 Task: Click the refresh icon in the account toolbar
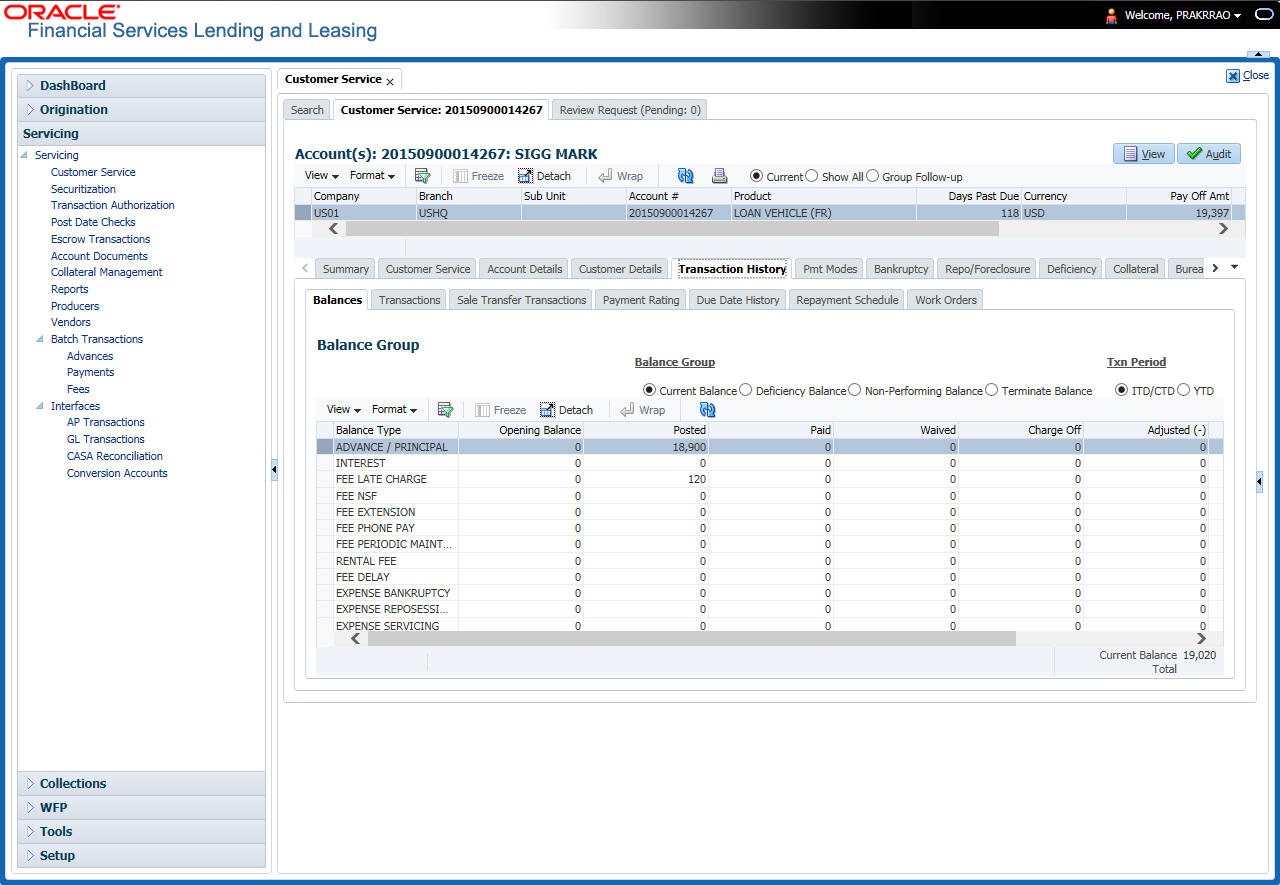click(685, 176)
